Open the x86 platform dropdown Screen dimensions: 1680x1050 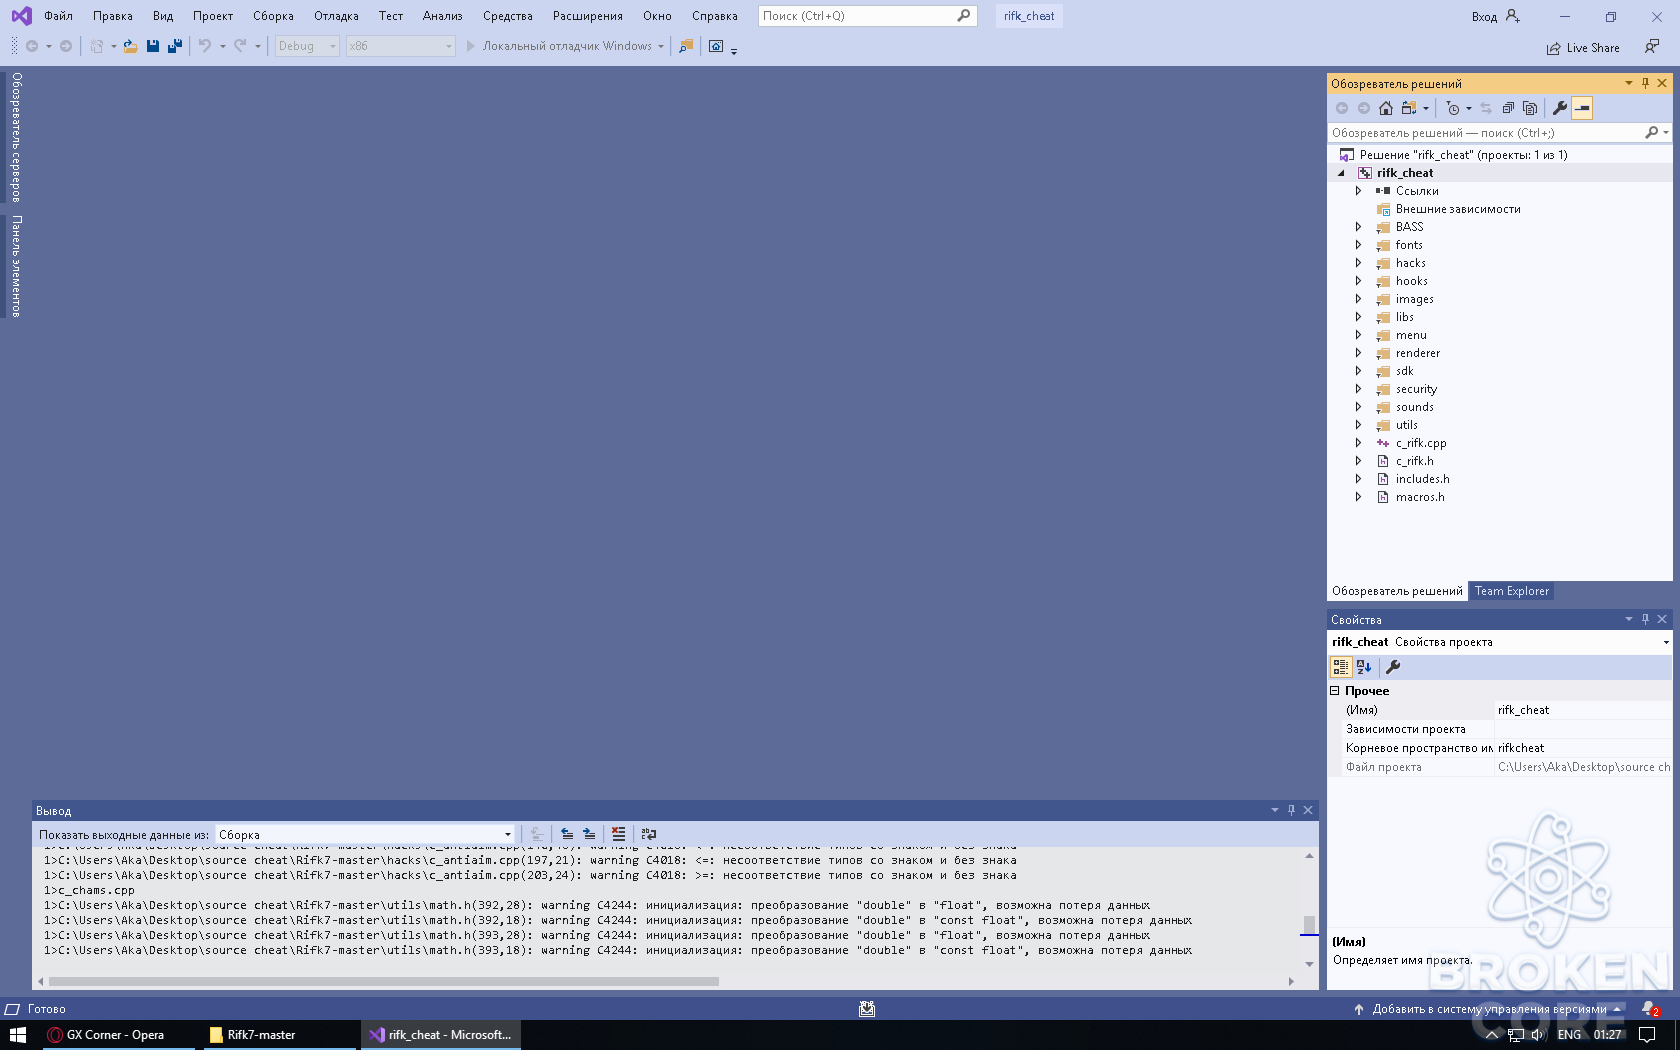click(400, 46)
